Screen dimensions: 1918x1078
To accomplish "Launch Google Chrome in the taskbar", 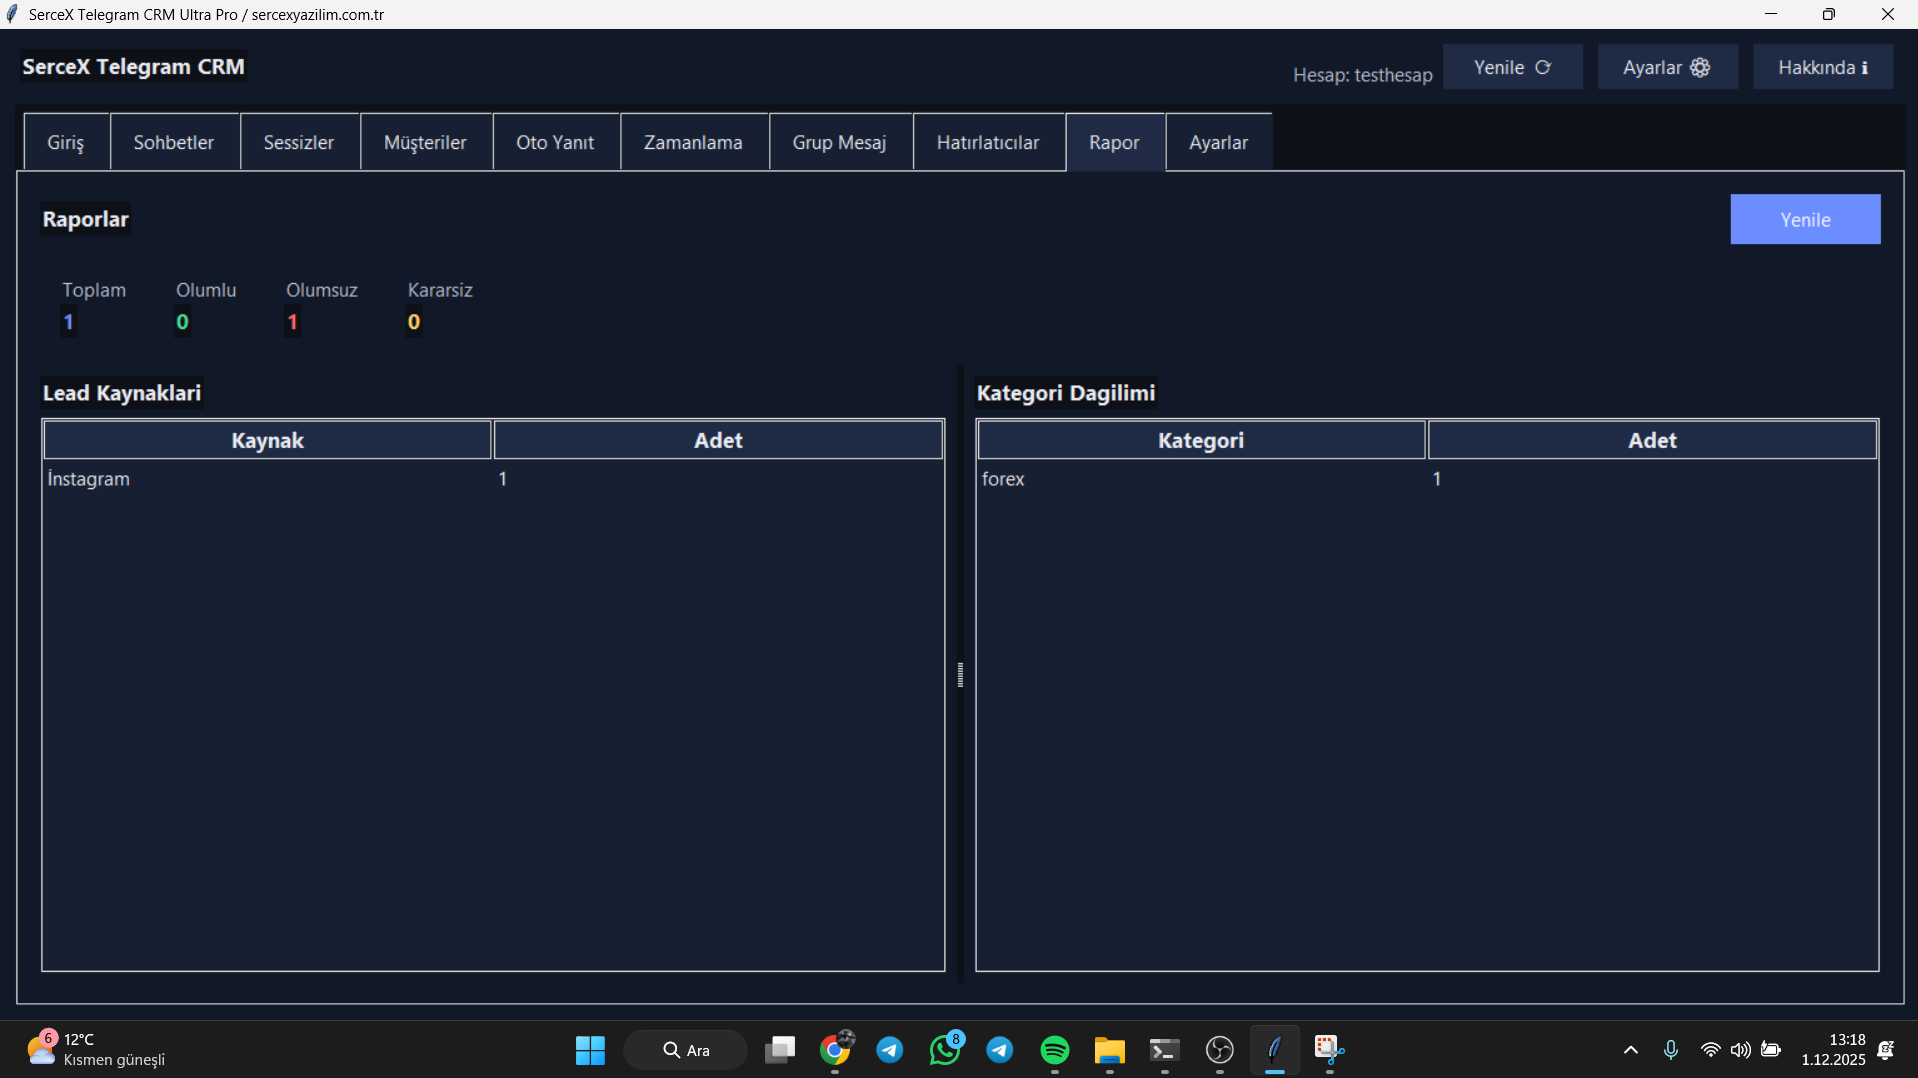I will pyautogui.click(x=835, y=1050).
